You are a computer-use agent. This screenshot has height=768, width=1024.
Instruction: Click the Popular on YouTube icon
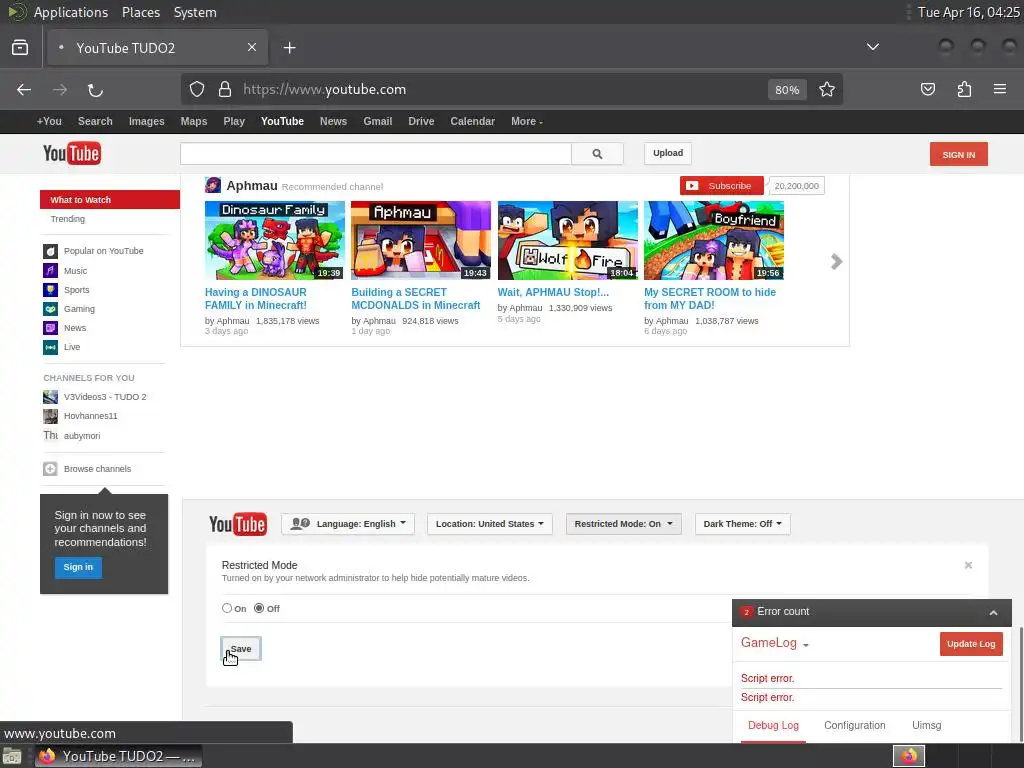(x=50, y=251)
